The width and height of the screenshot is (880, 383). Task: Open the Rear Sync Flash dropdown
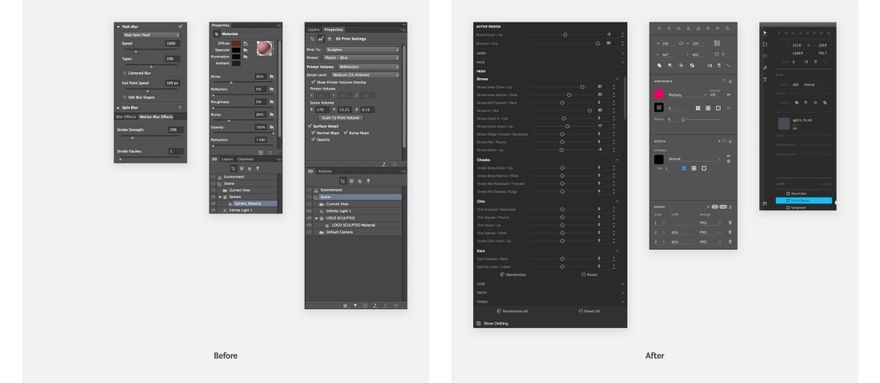pos(152,35)
